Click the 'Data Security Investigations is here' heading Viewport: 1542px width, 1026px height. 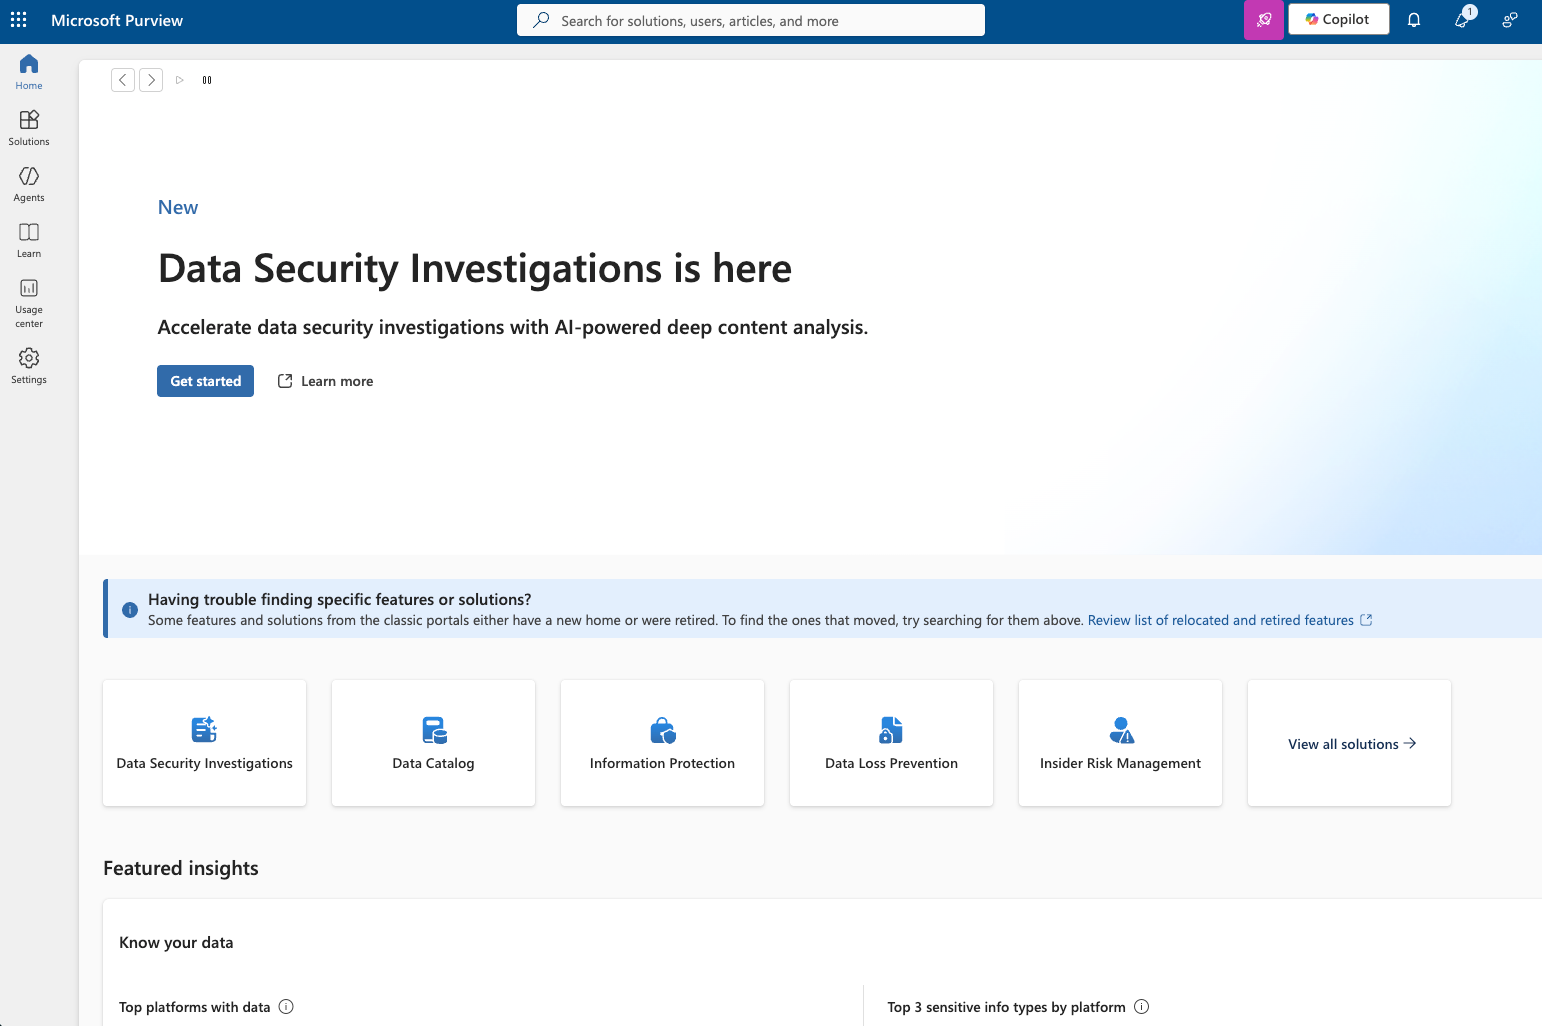point(475,268)
